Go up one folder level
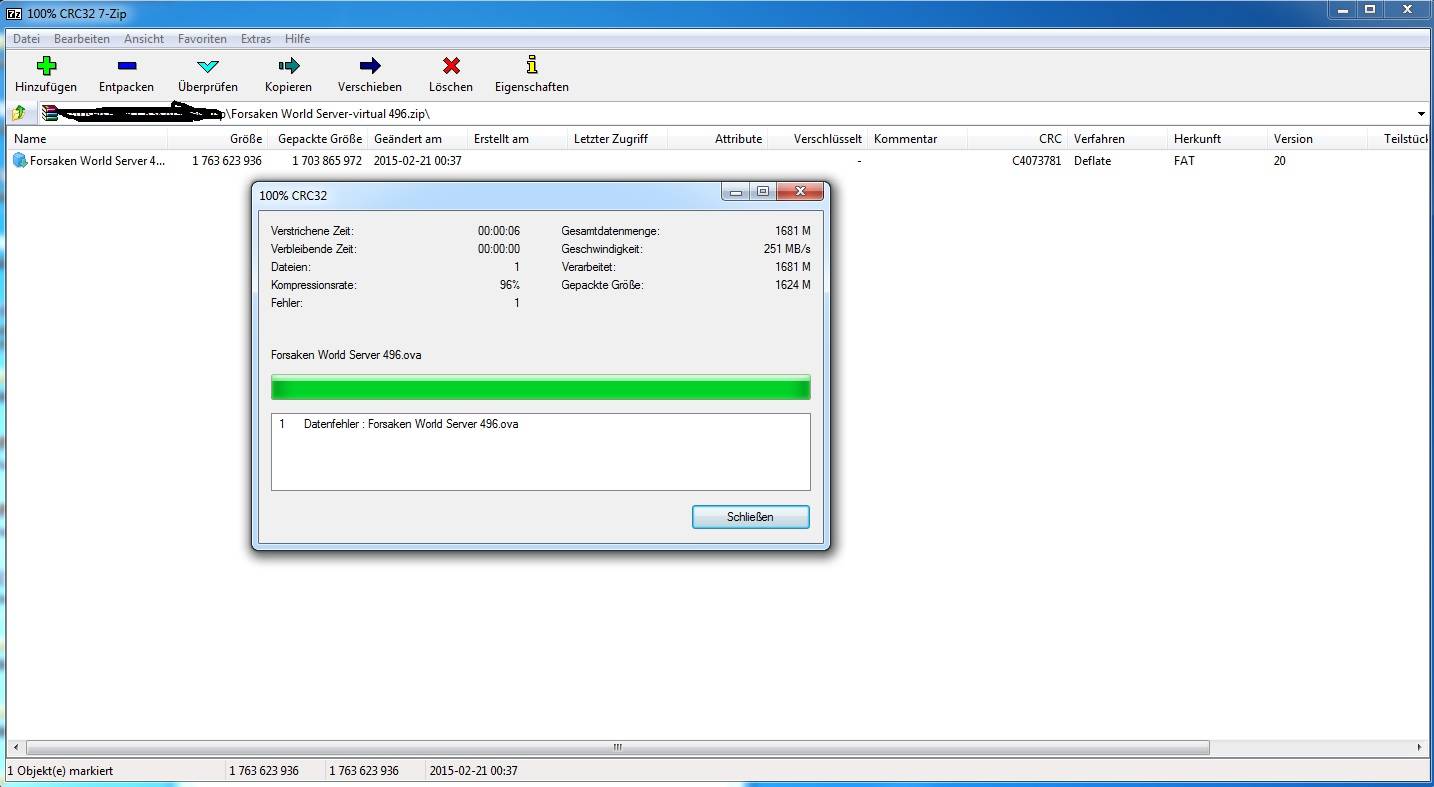 (17, 113)
